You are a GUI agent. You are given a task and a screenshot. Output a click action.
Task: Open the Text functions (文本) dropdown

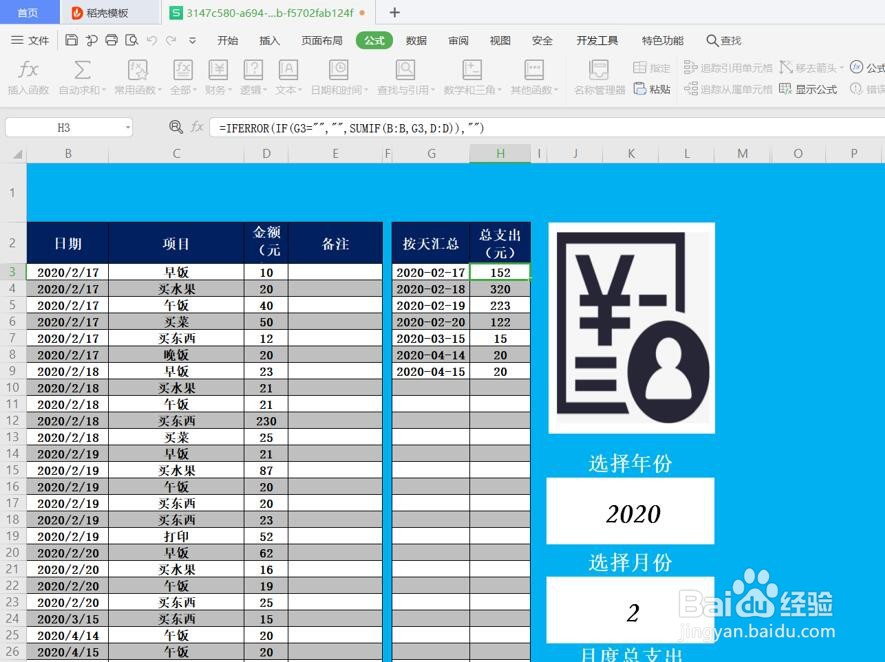287,80
